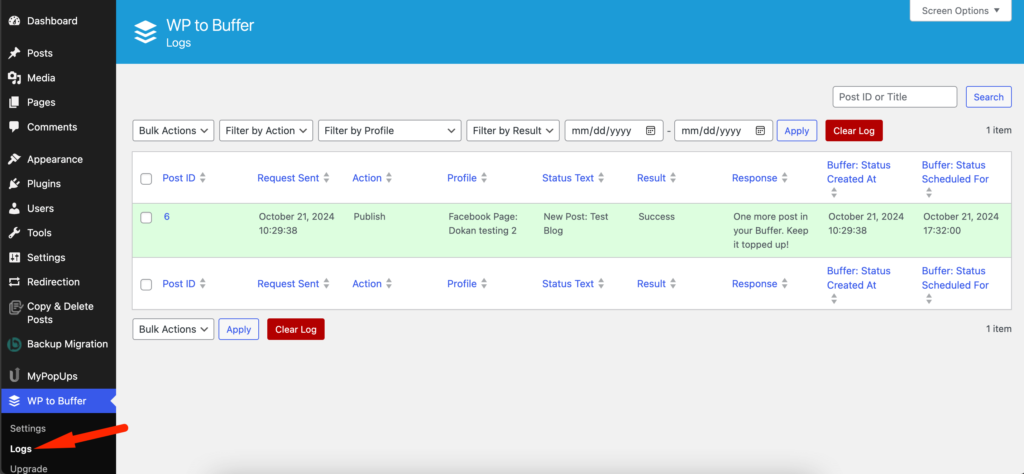This screenshot has height=474, width=1024.
Task: Click the Redirection arrows icon
Action: point(14,282)
